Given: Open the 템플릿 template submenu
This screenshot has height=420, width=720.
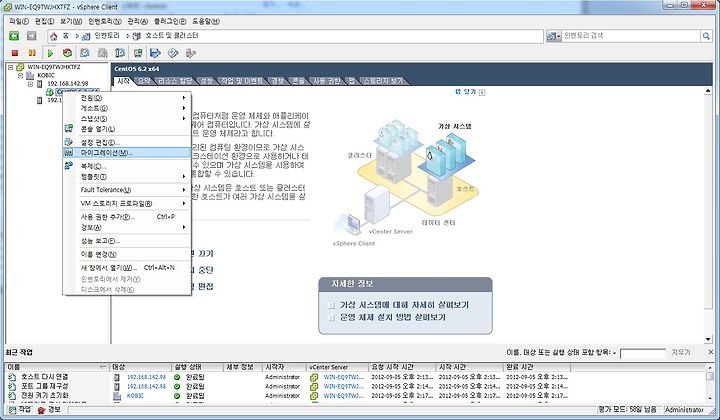Looking at the screenshot, I should (x=127, y=177).
